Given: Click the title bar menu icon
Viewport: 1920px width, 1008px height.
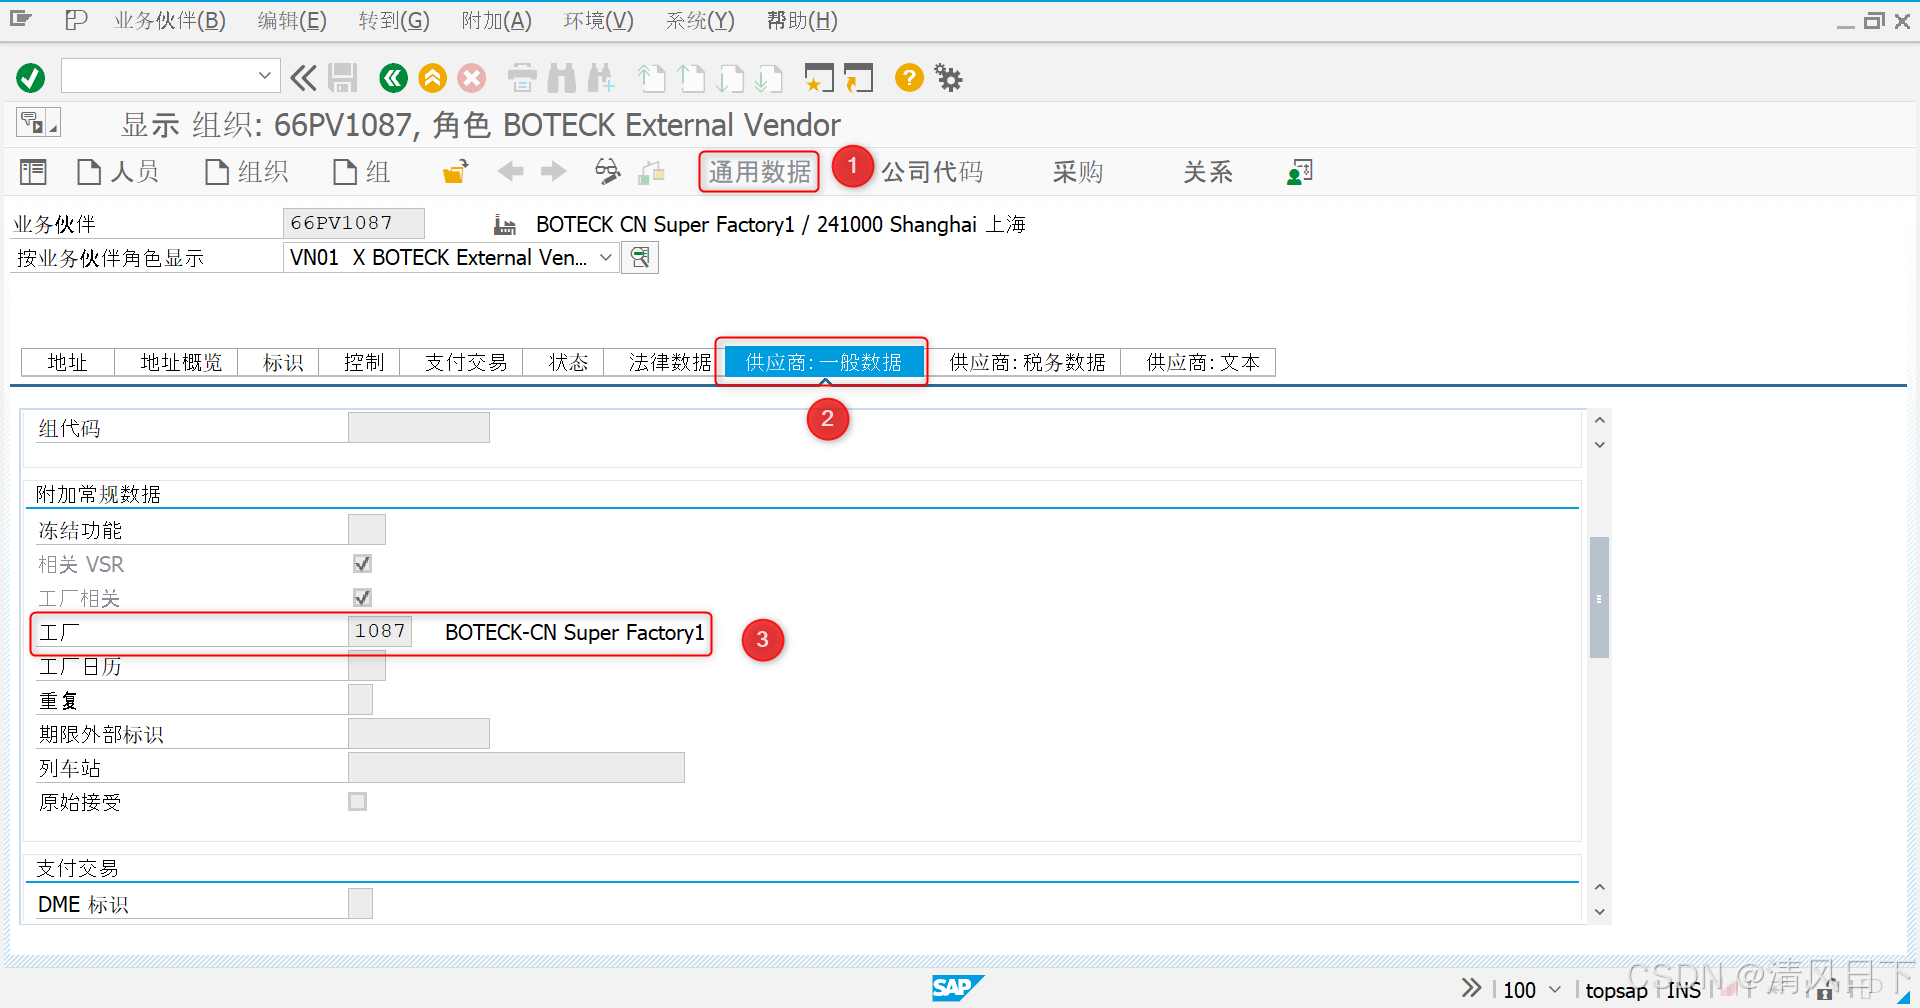Looking at the screenshot, I should pyautogui.click(x=38, y=123).
